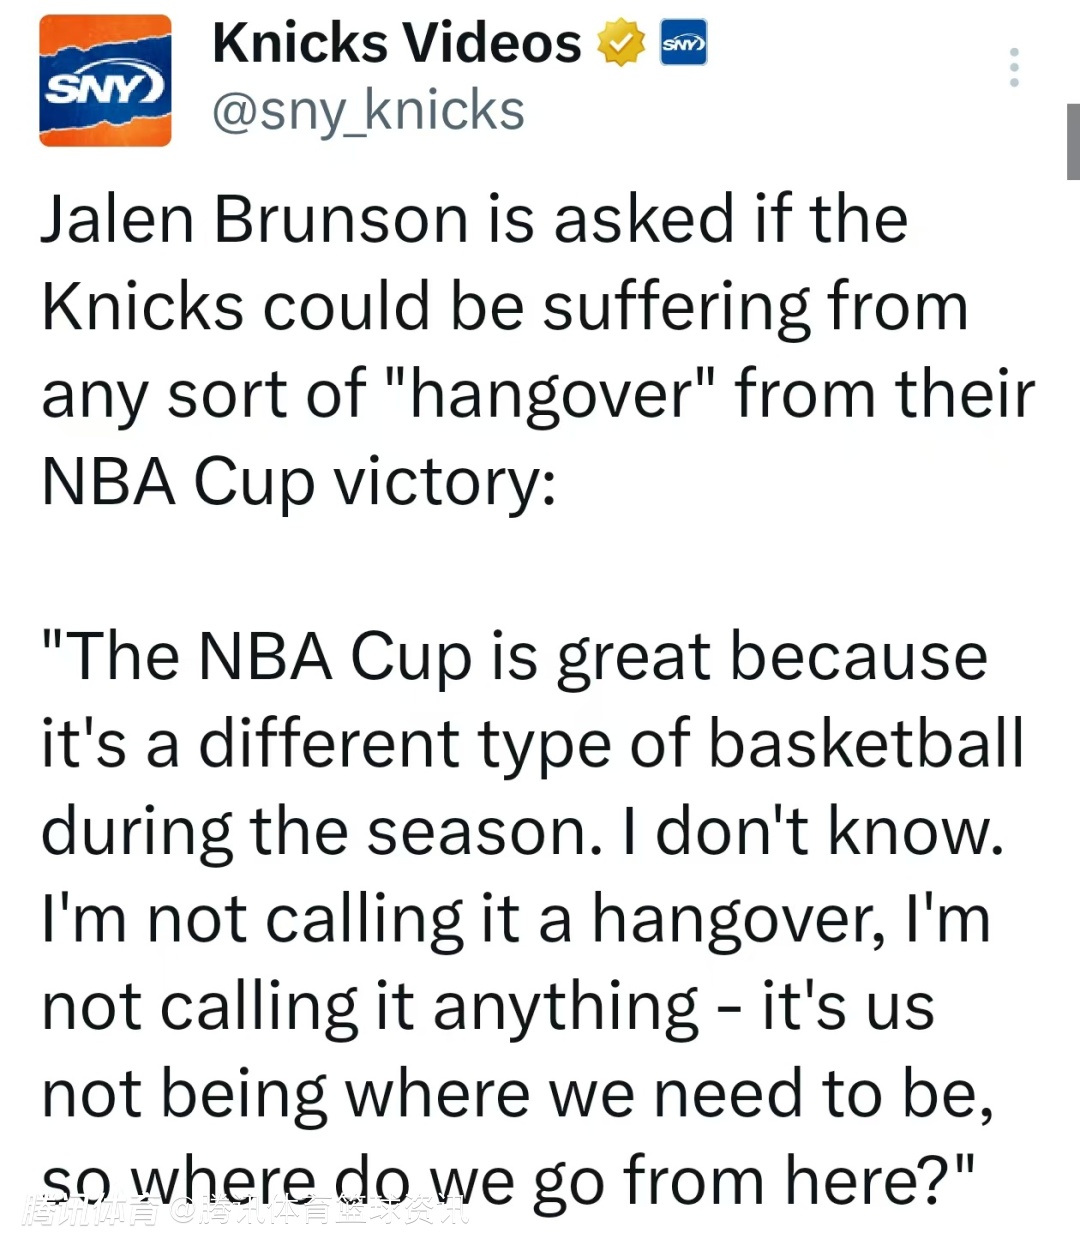Click the @腾讯体育篮球资讯 watermark text

click(x=320, y=1212)
